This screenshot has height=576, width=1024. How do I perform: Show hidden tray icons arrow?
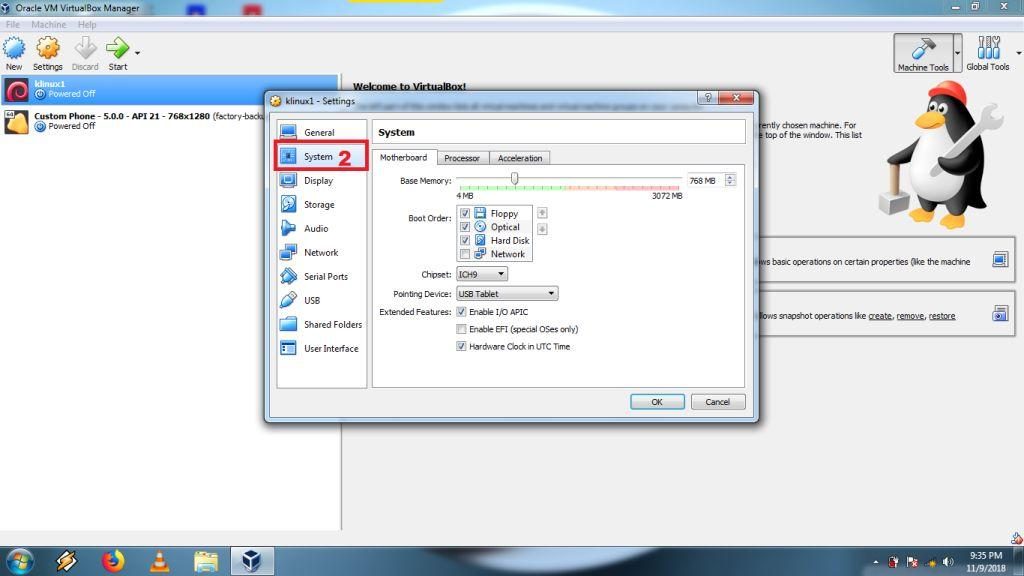876,562
